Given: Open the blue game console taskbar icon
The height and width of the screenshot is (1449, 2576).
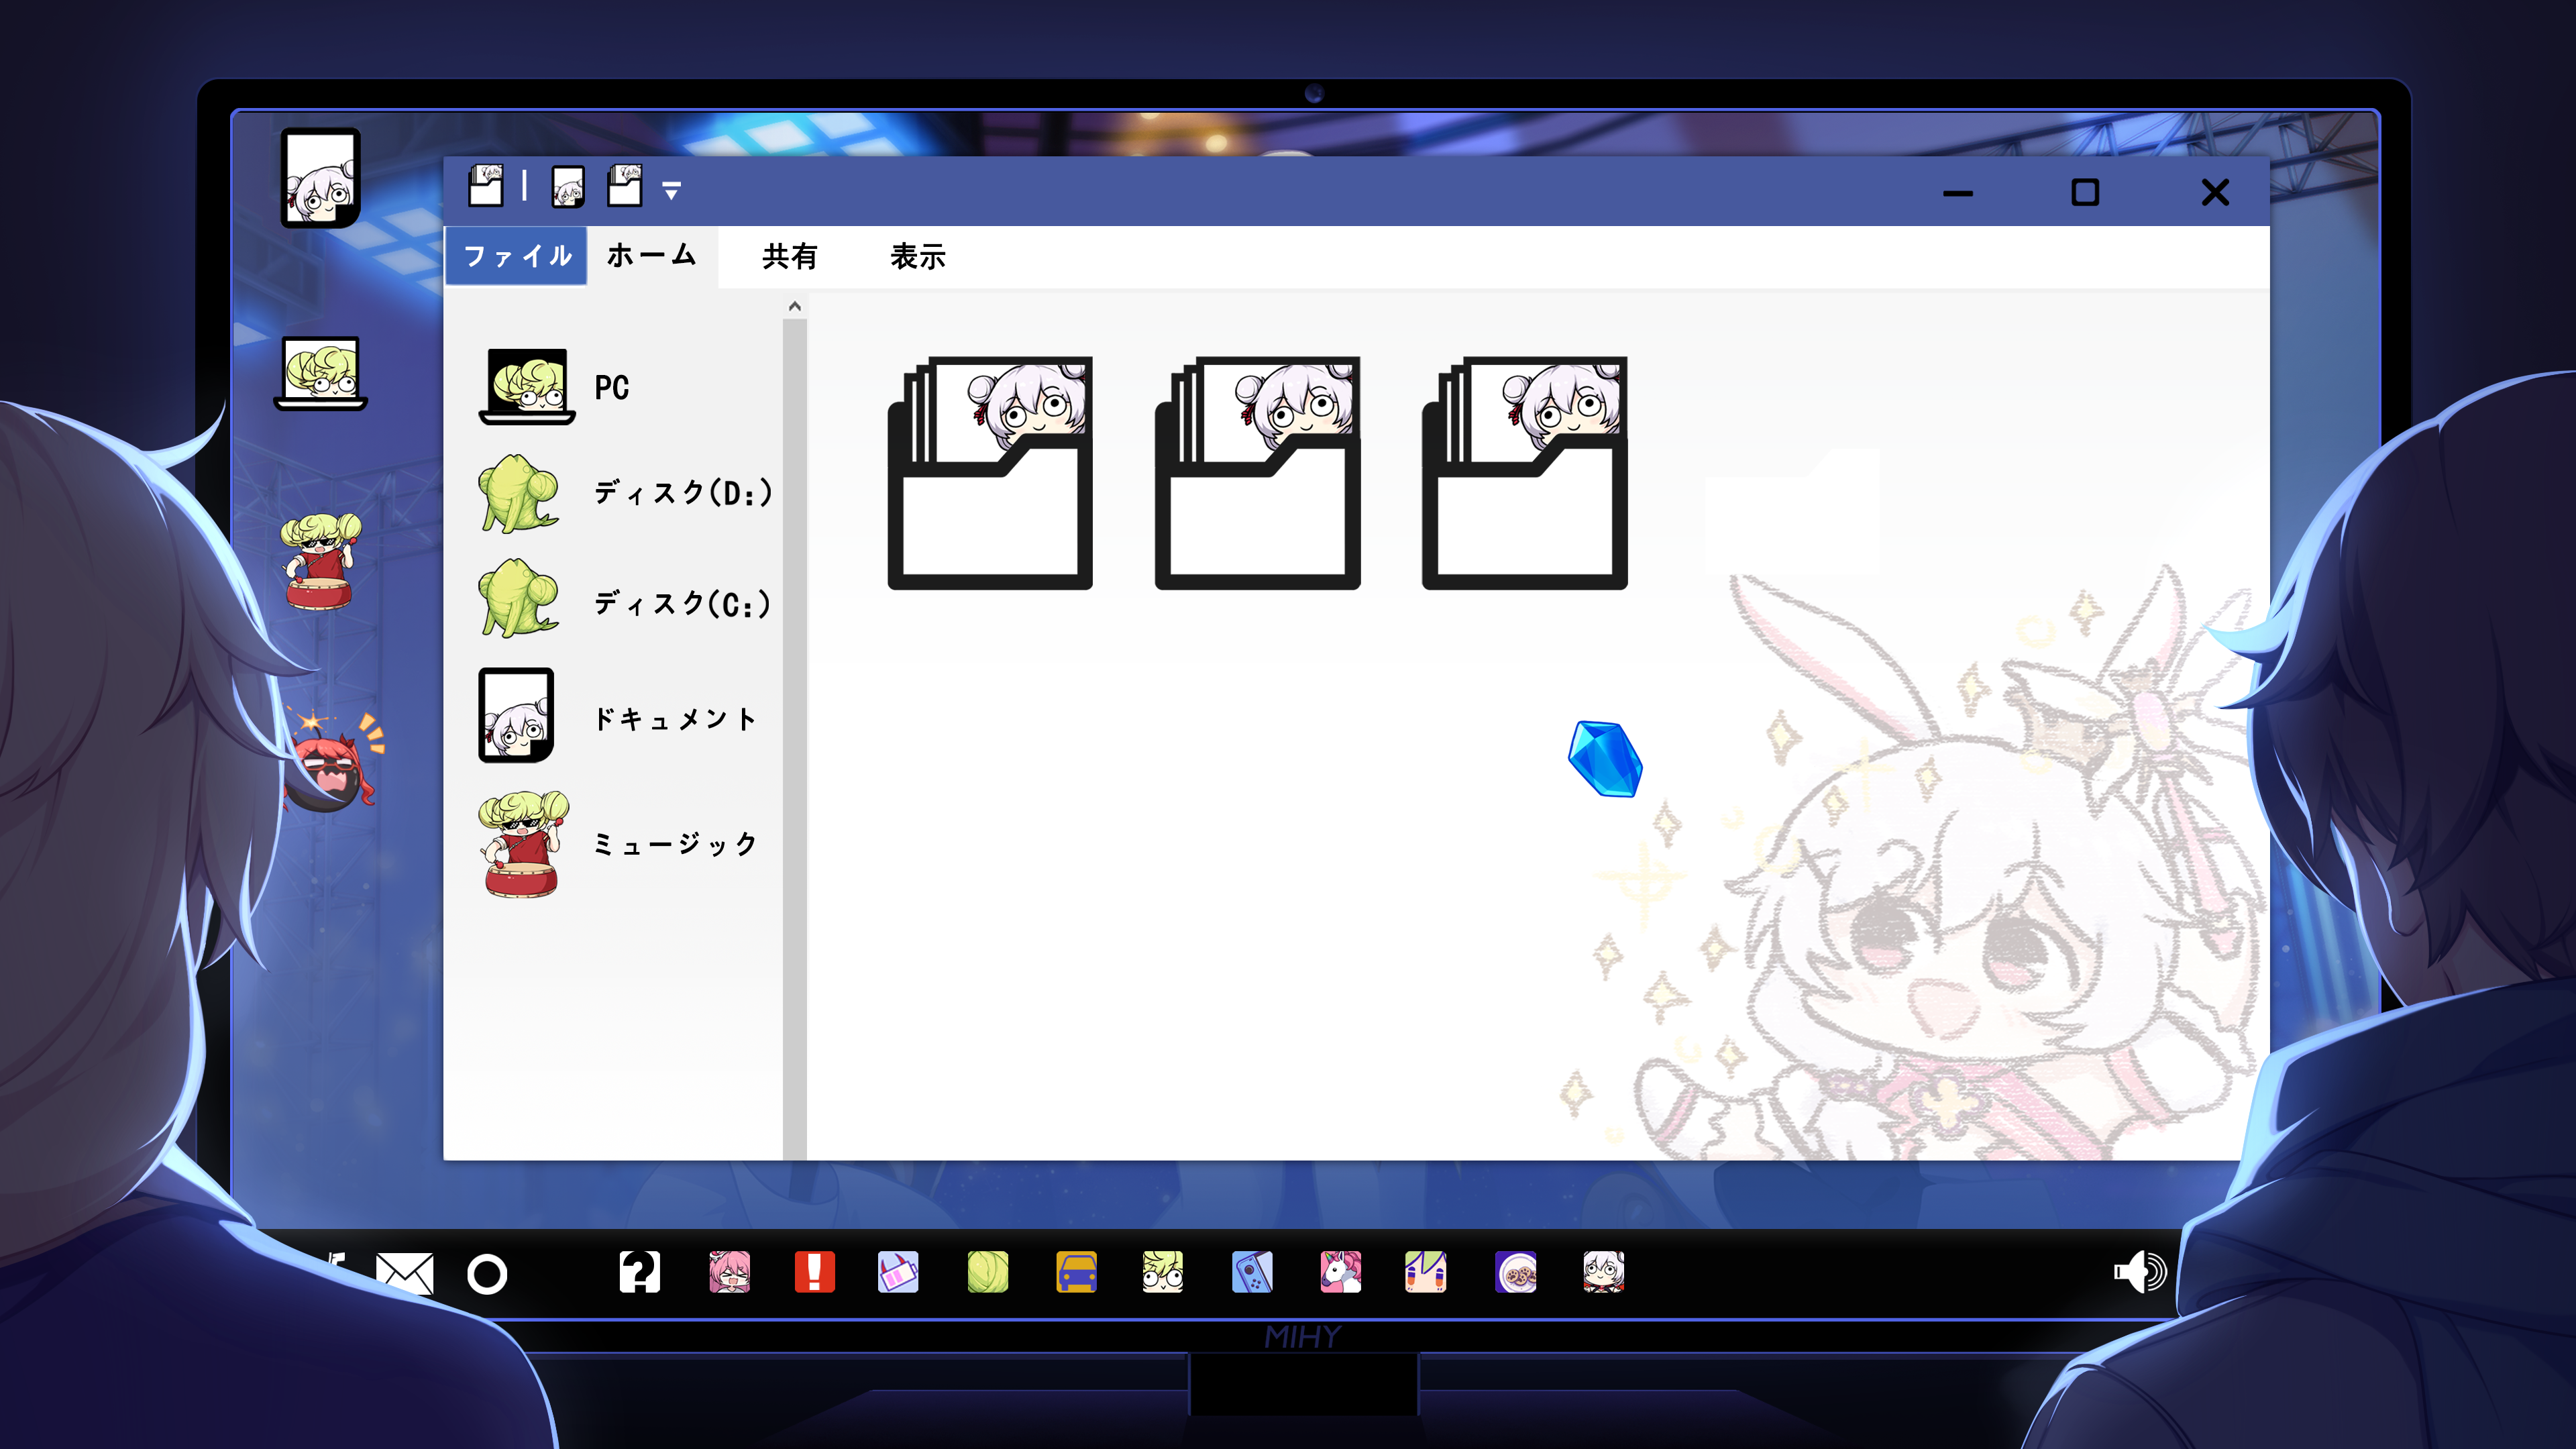Looking at the screenshot, I should point(1252,1272).
